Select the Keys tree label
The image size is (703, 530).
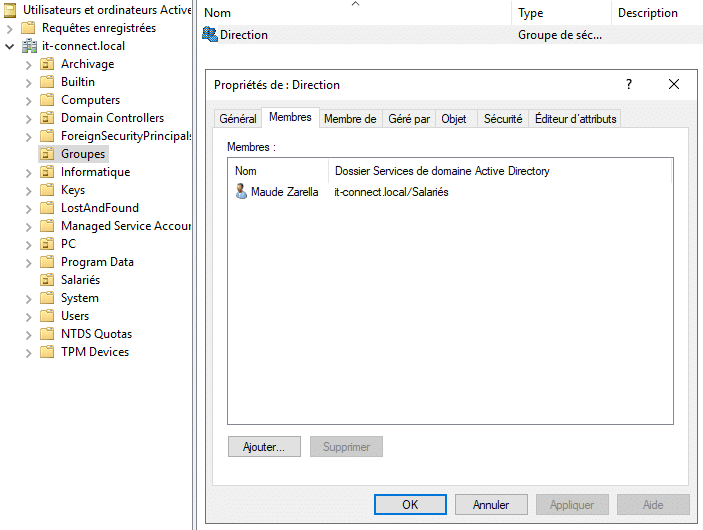(73, 190)
